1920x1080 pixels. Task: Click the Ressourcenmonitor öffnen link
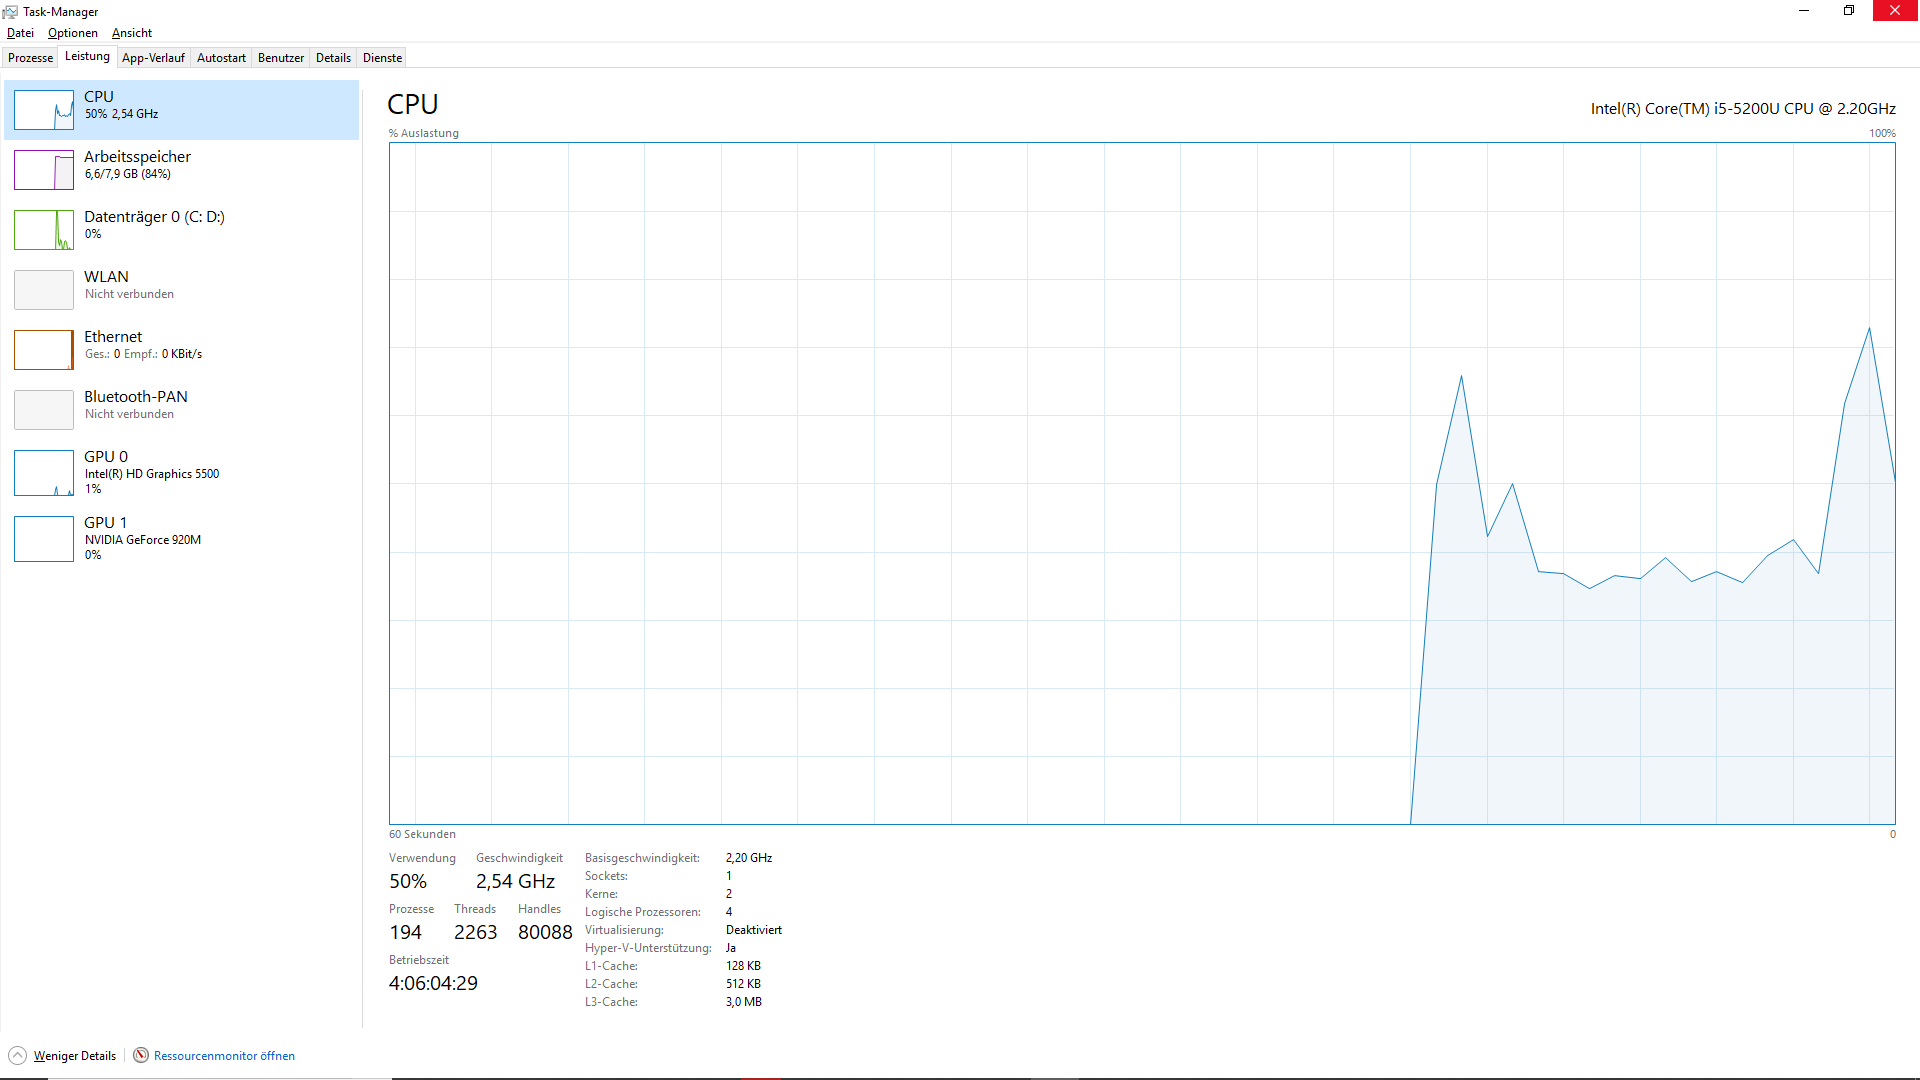224,1056
